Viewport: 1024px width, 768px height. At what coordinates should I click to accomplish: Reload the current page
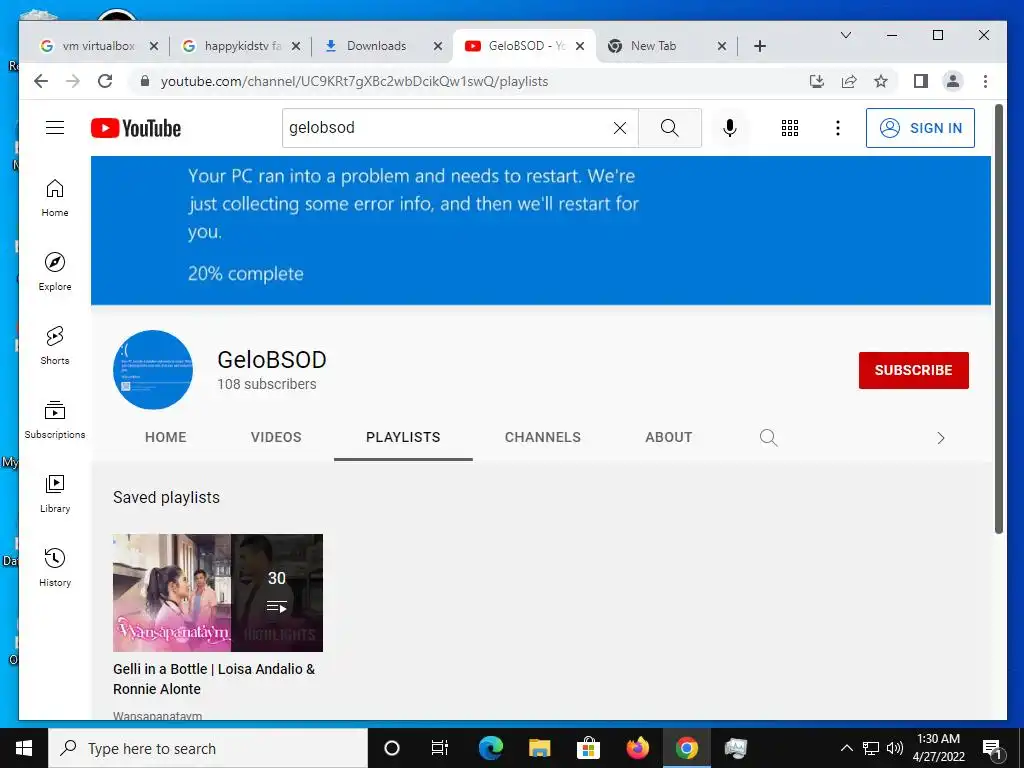point(105,81)
